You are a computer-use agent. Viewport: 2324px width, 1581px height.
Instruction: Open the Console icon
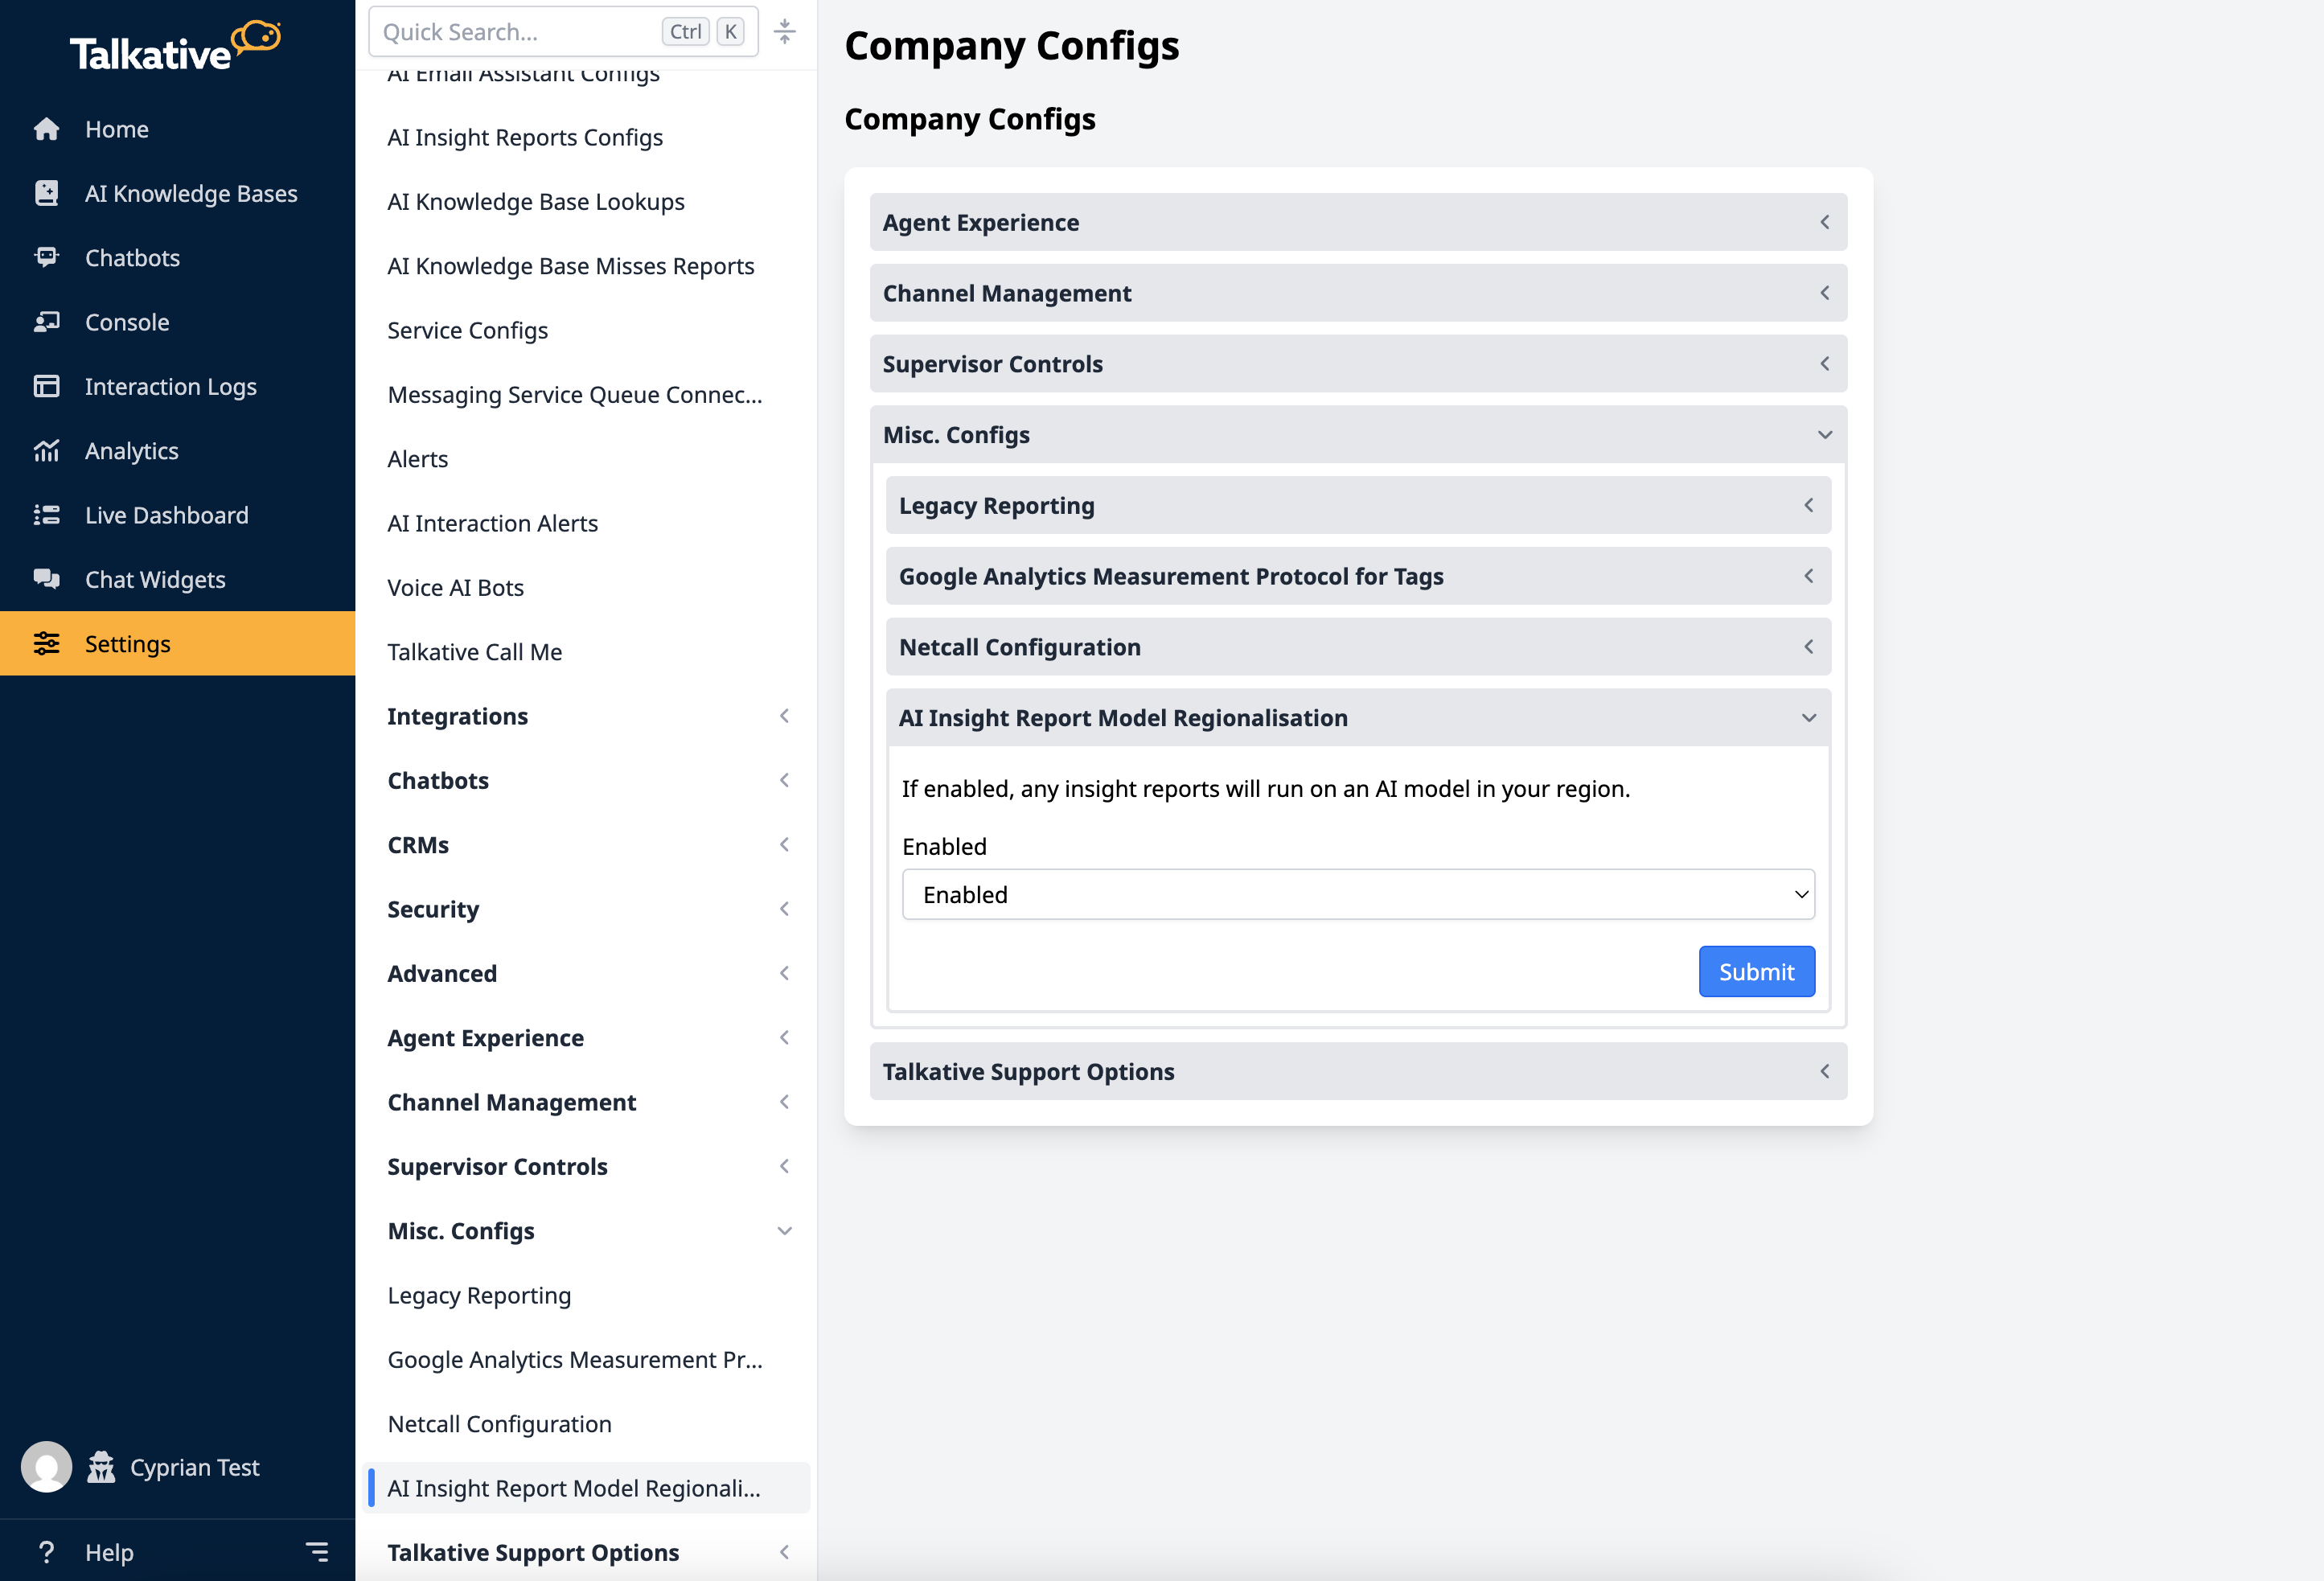(46, 322)
